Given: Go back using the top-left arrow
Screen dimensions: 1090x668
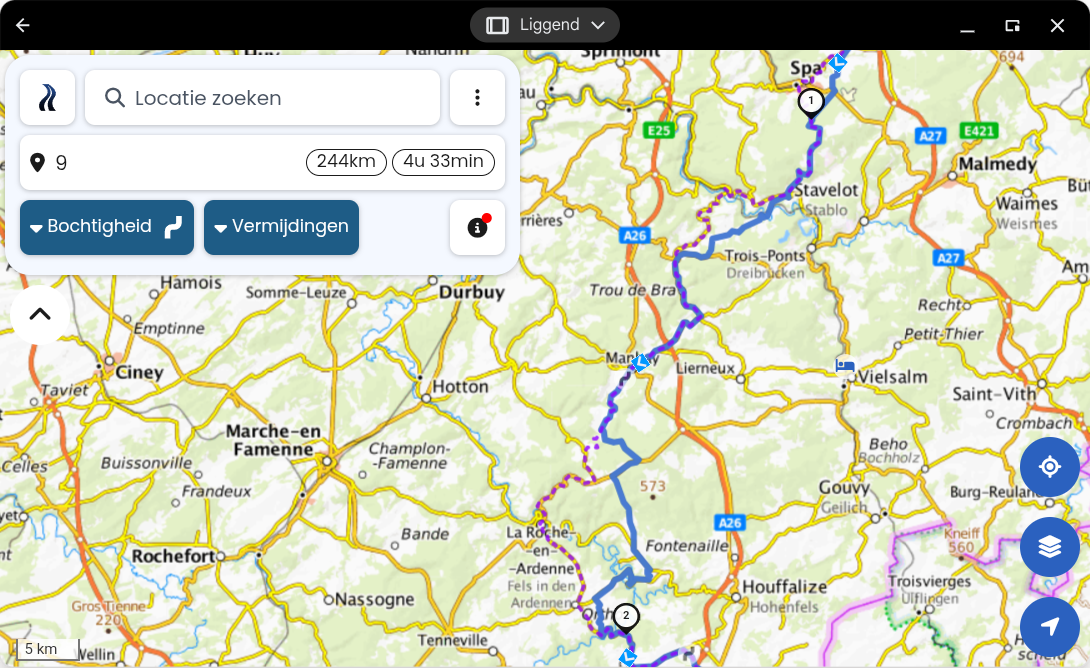Looking at the screenshot, I should point(23,26).
